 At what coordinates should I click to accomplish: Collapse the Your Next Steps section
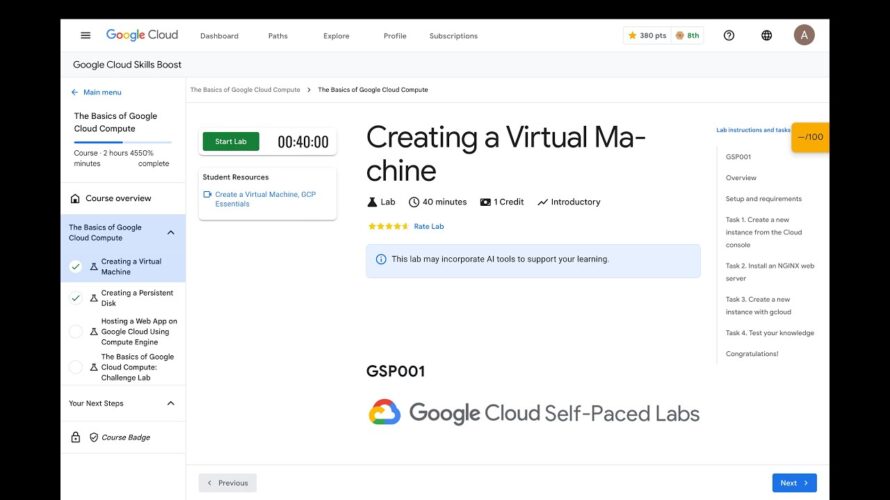(171, 403)
